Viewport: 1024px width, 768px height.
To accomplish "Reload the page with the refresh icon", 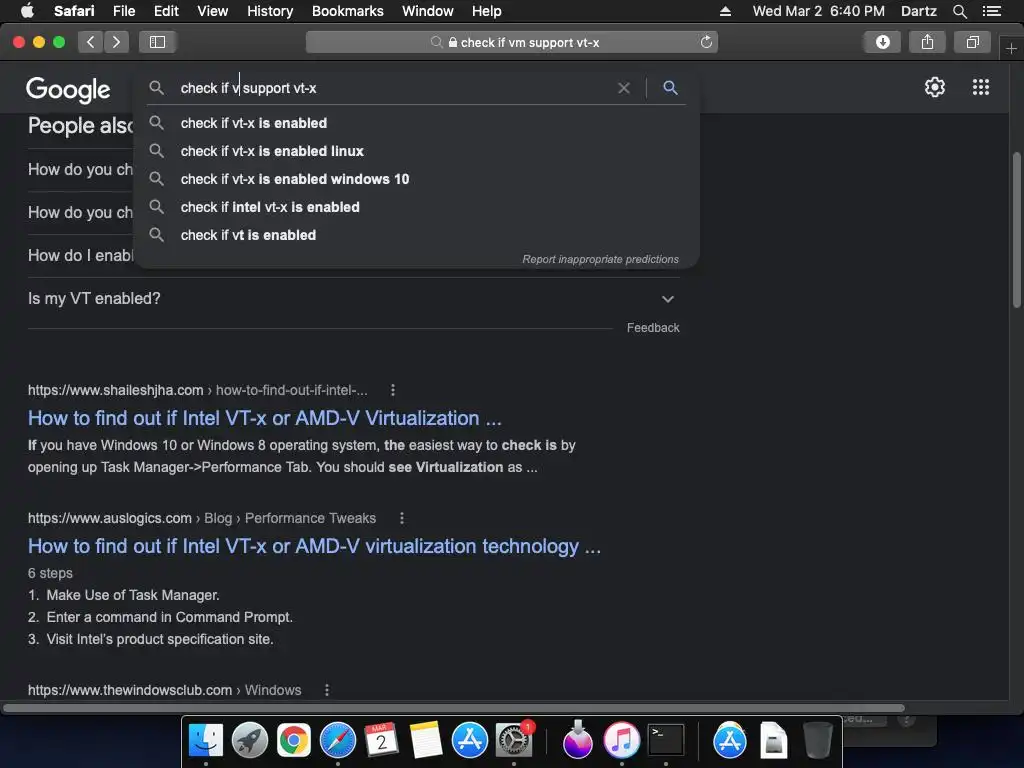I will 706,42.
